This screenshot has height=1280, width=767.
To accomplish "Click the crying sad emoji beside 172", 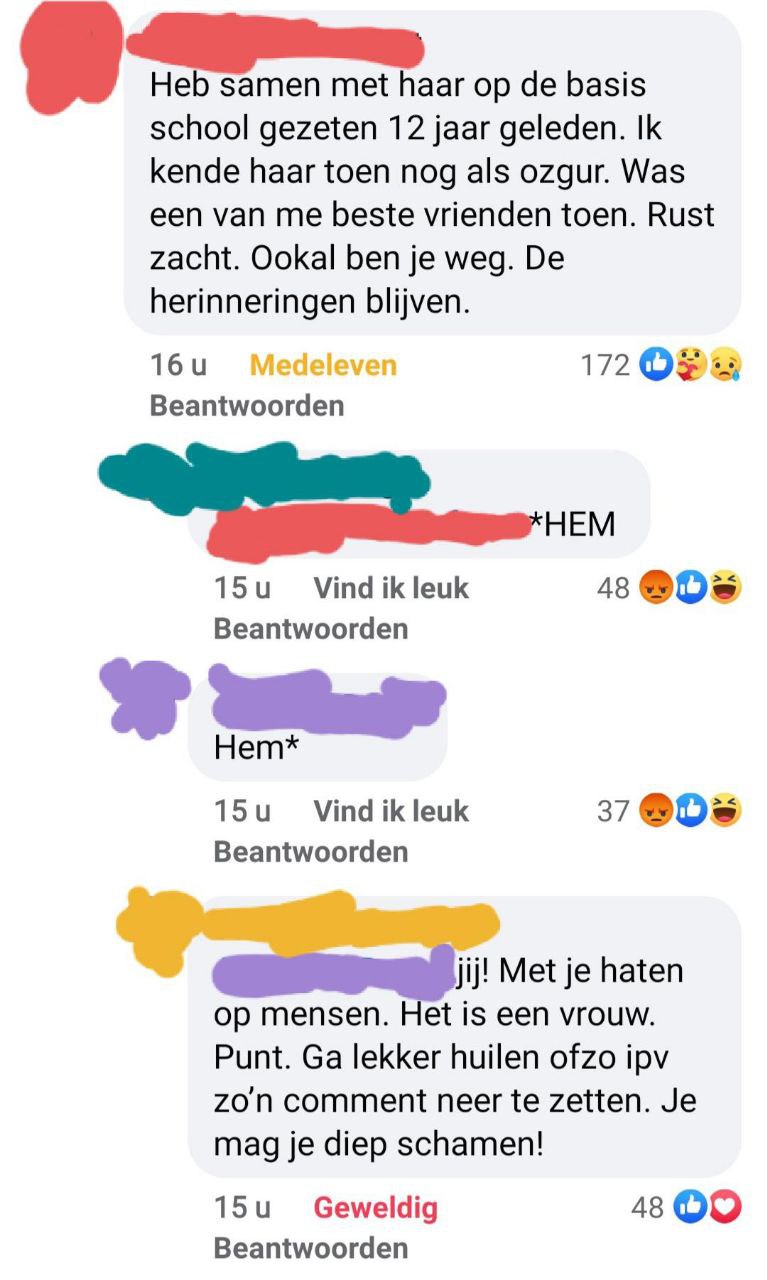I will tap(725, 366).
